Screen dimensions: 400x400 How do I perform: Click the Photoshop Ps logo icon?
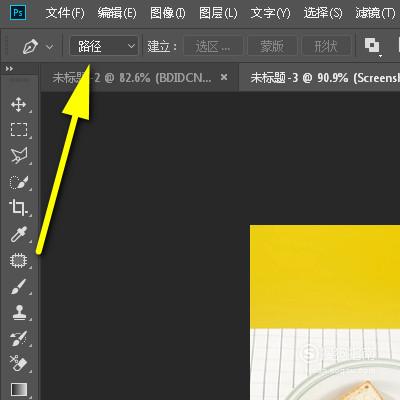click(x=18, y=13)
